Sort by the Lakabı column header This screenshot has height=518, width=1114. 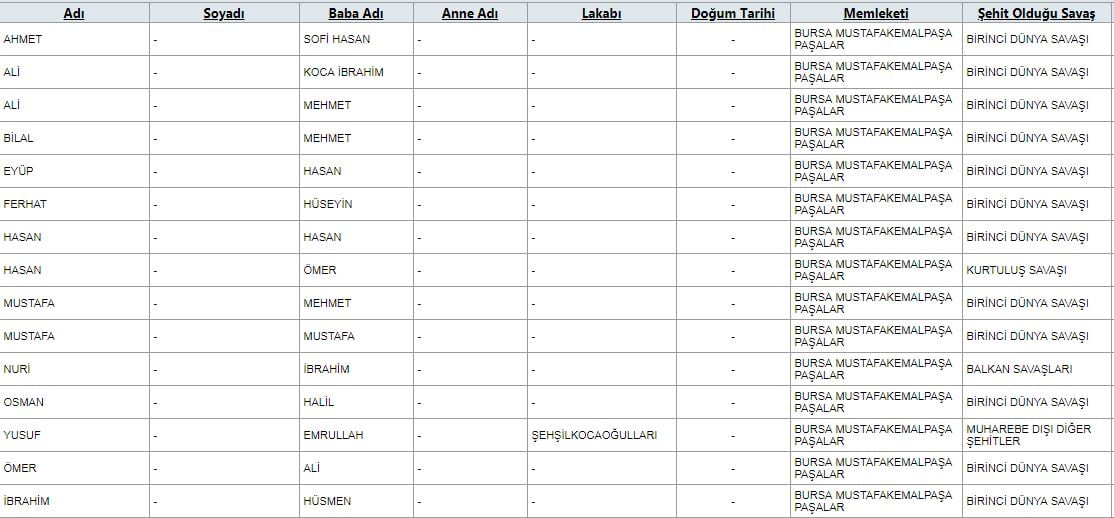pyautogui.click(x=602, y=13)
